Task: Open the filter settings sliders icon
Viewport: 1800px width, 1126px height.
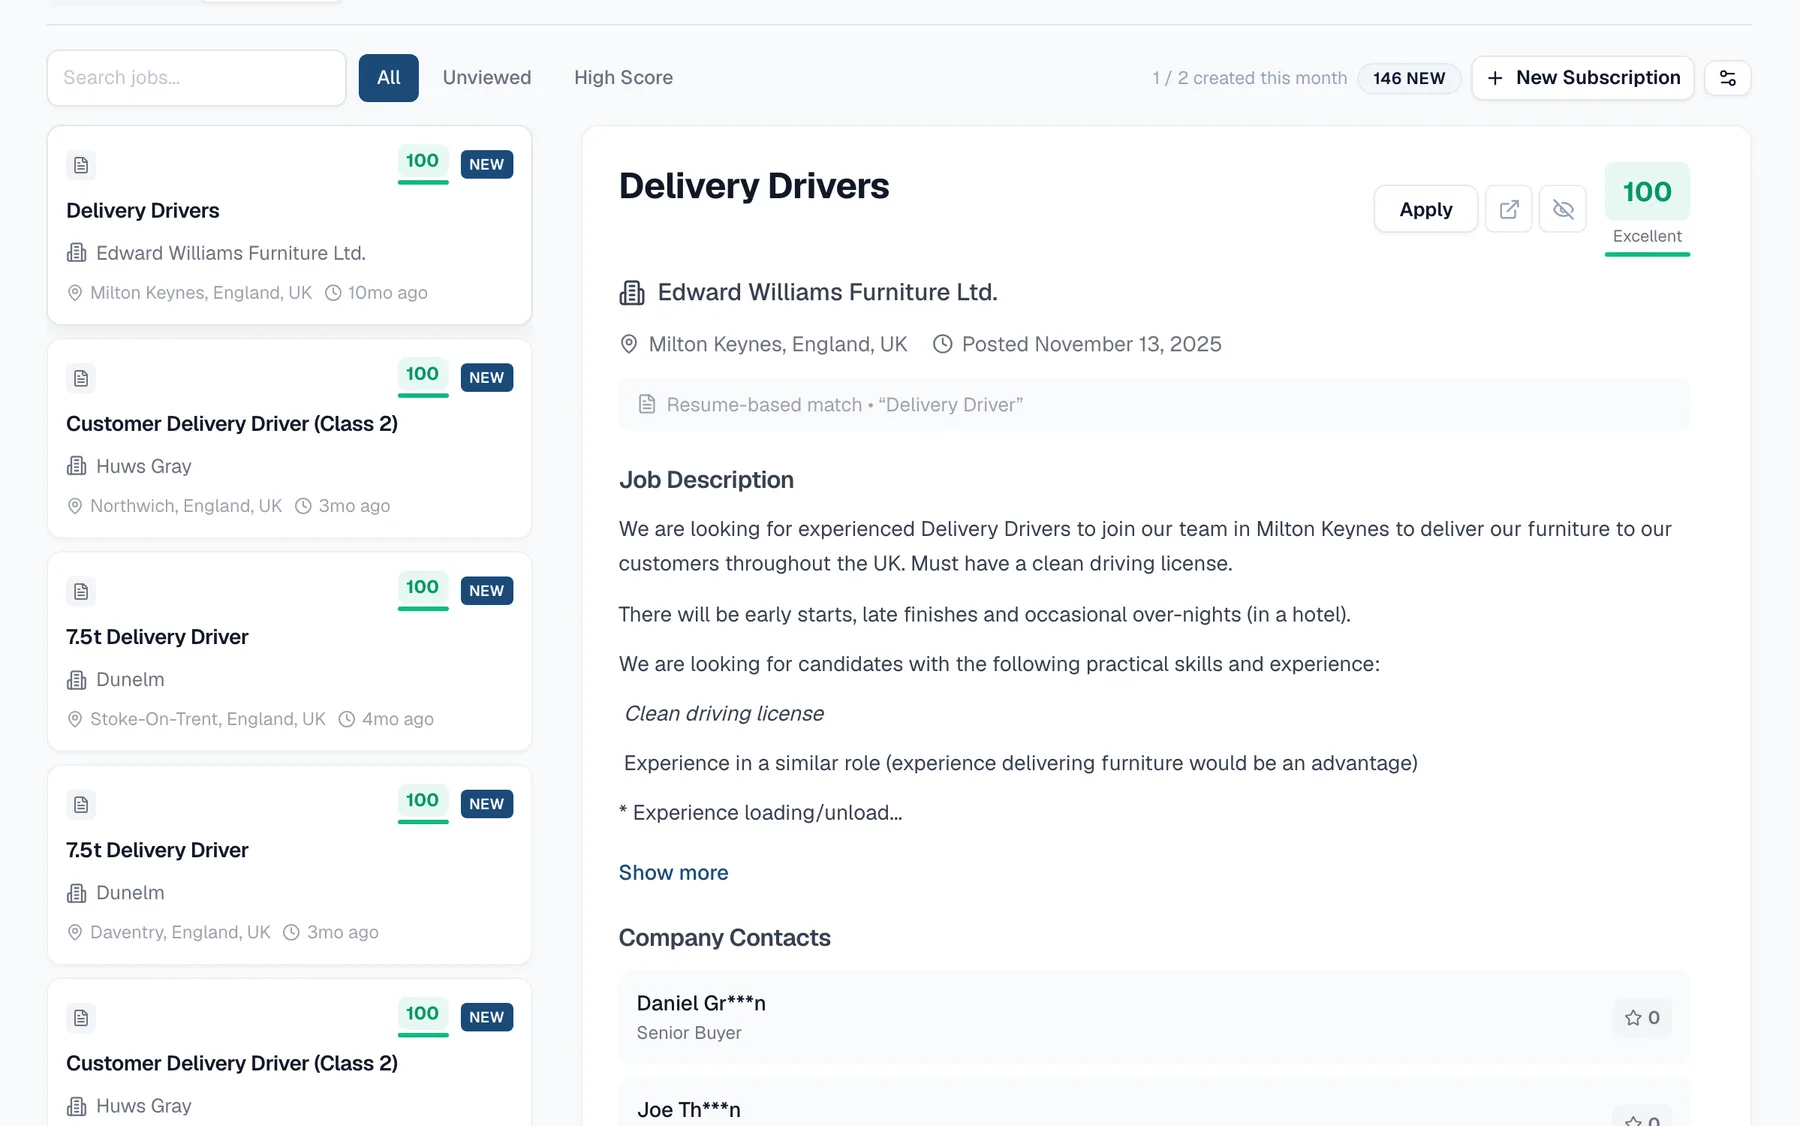Action: pos(1727,78)
